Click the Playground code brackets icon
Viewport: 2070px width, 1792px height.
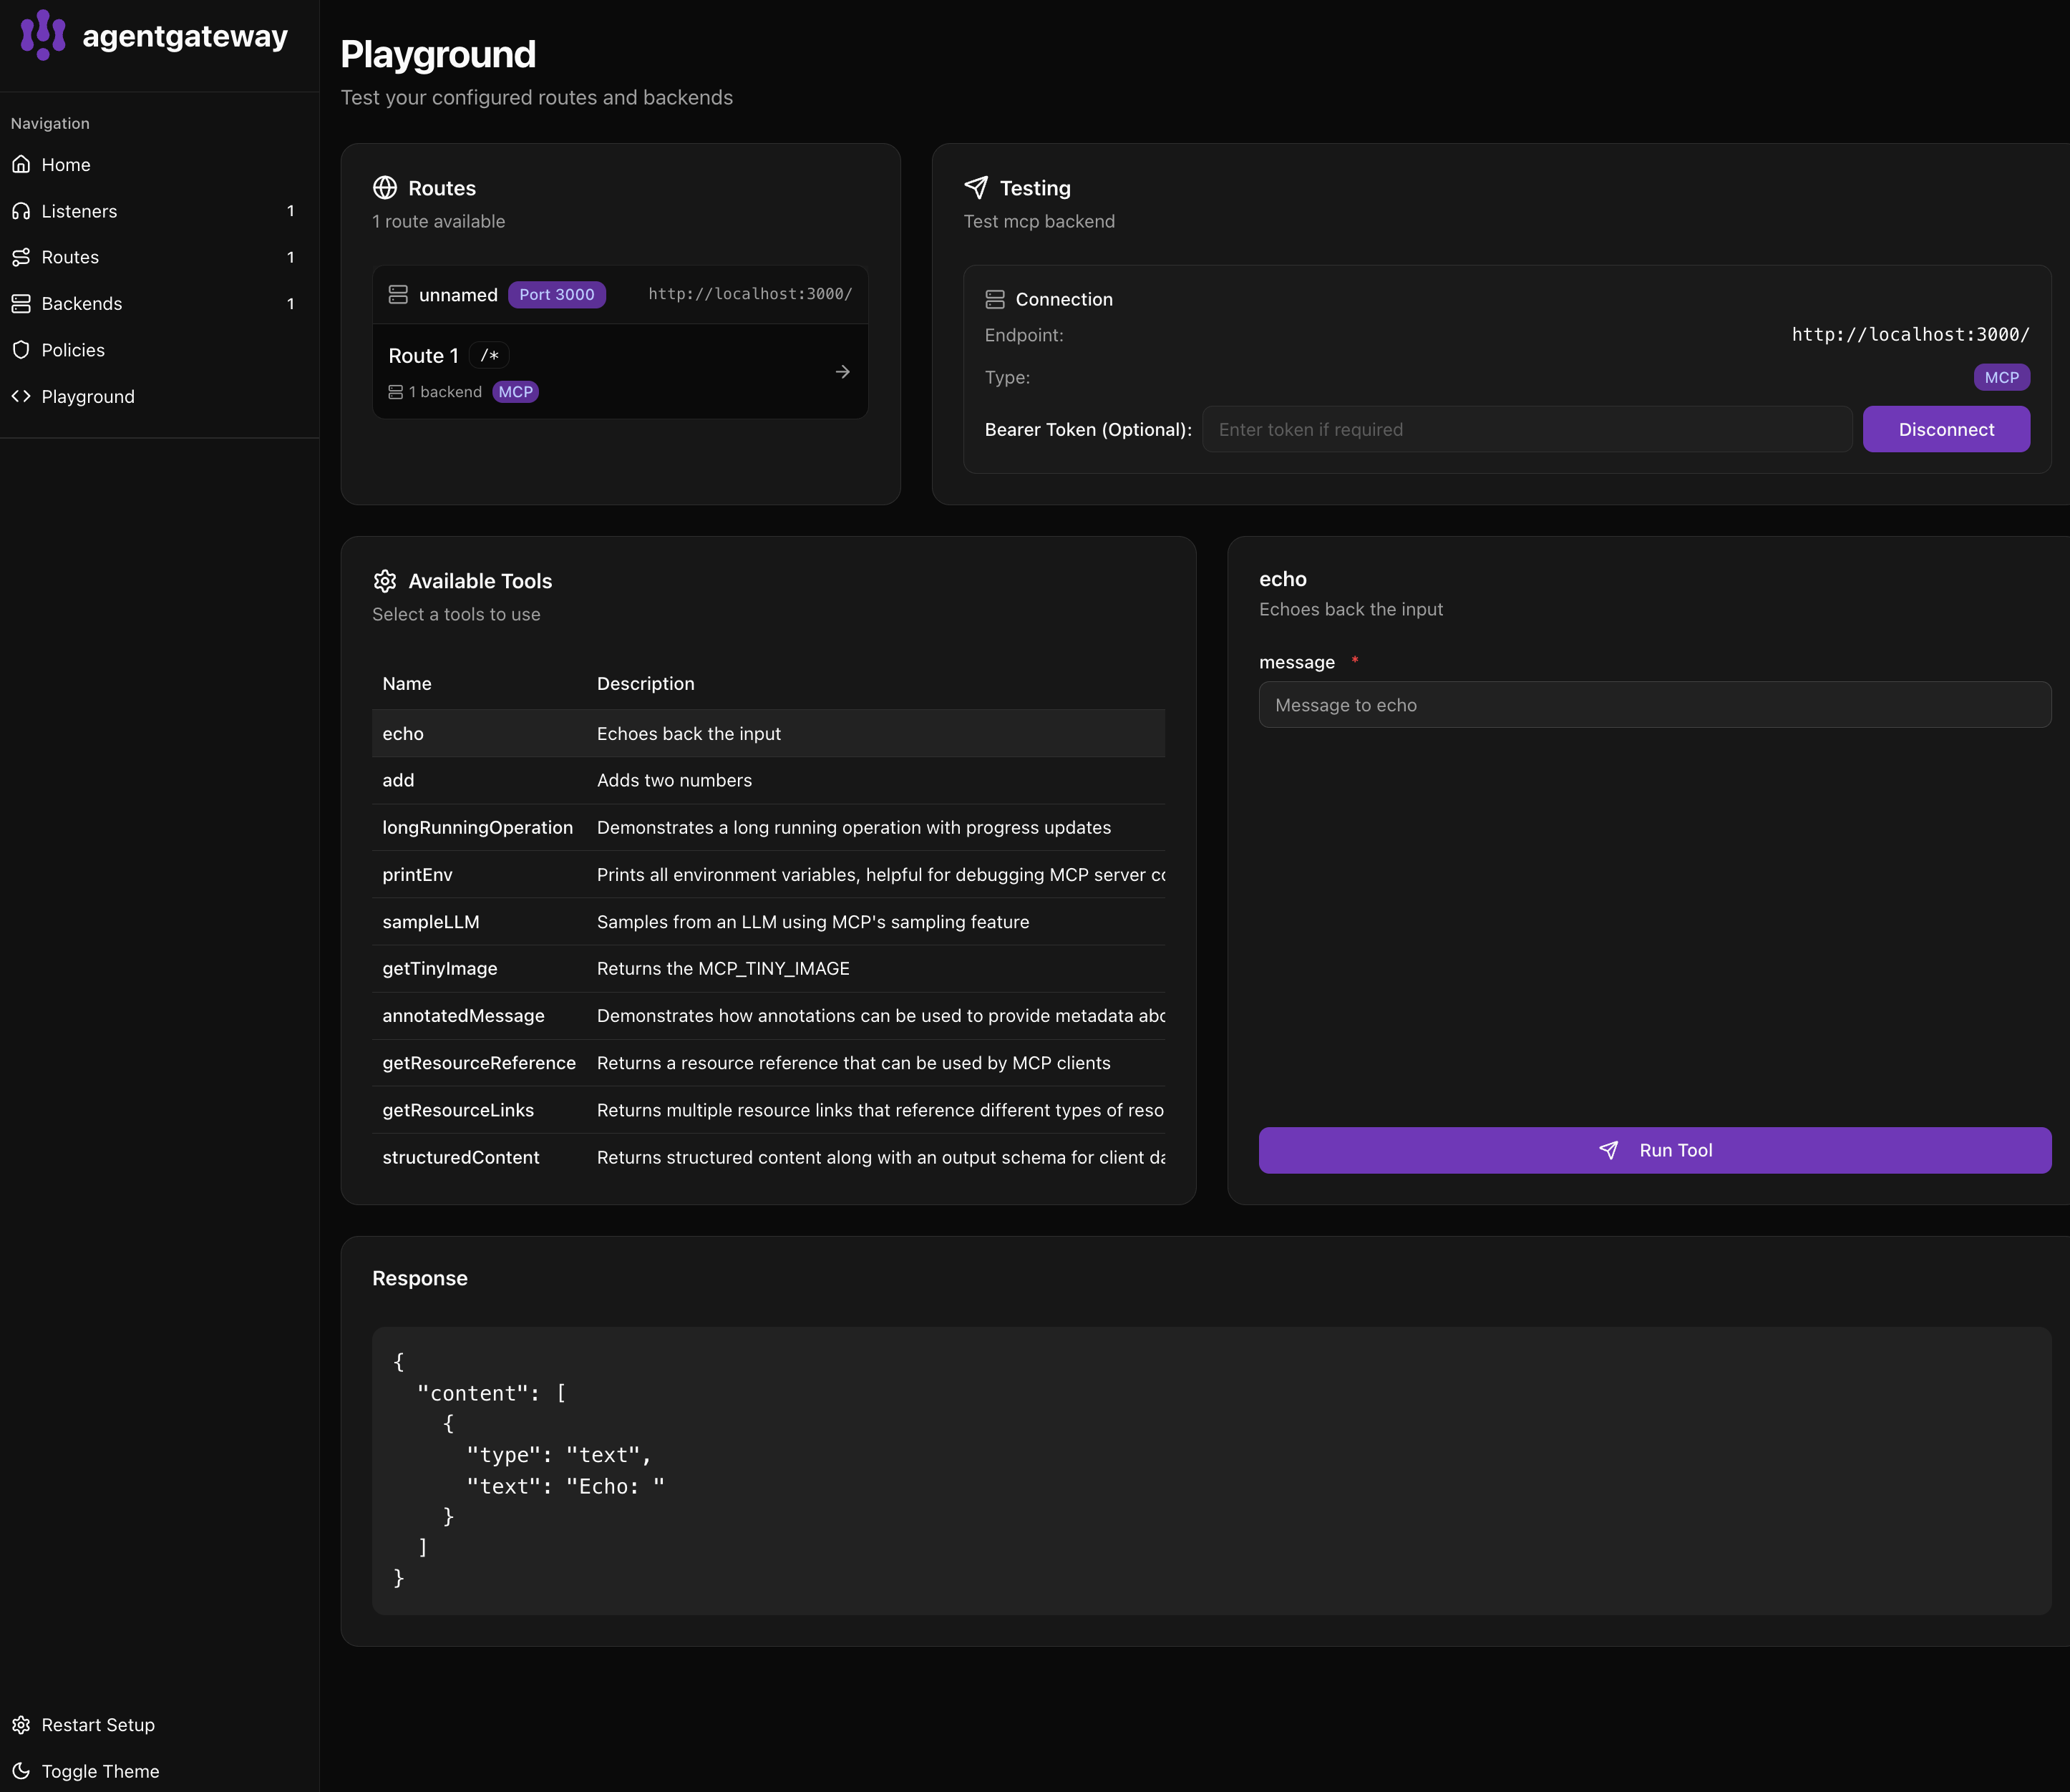point(21,396)
